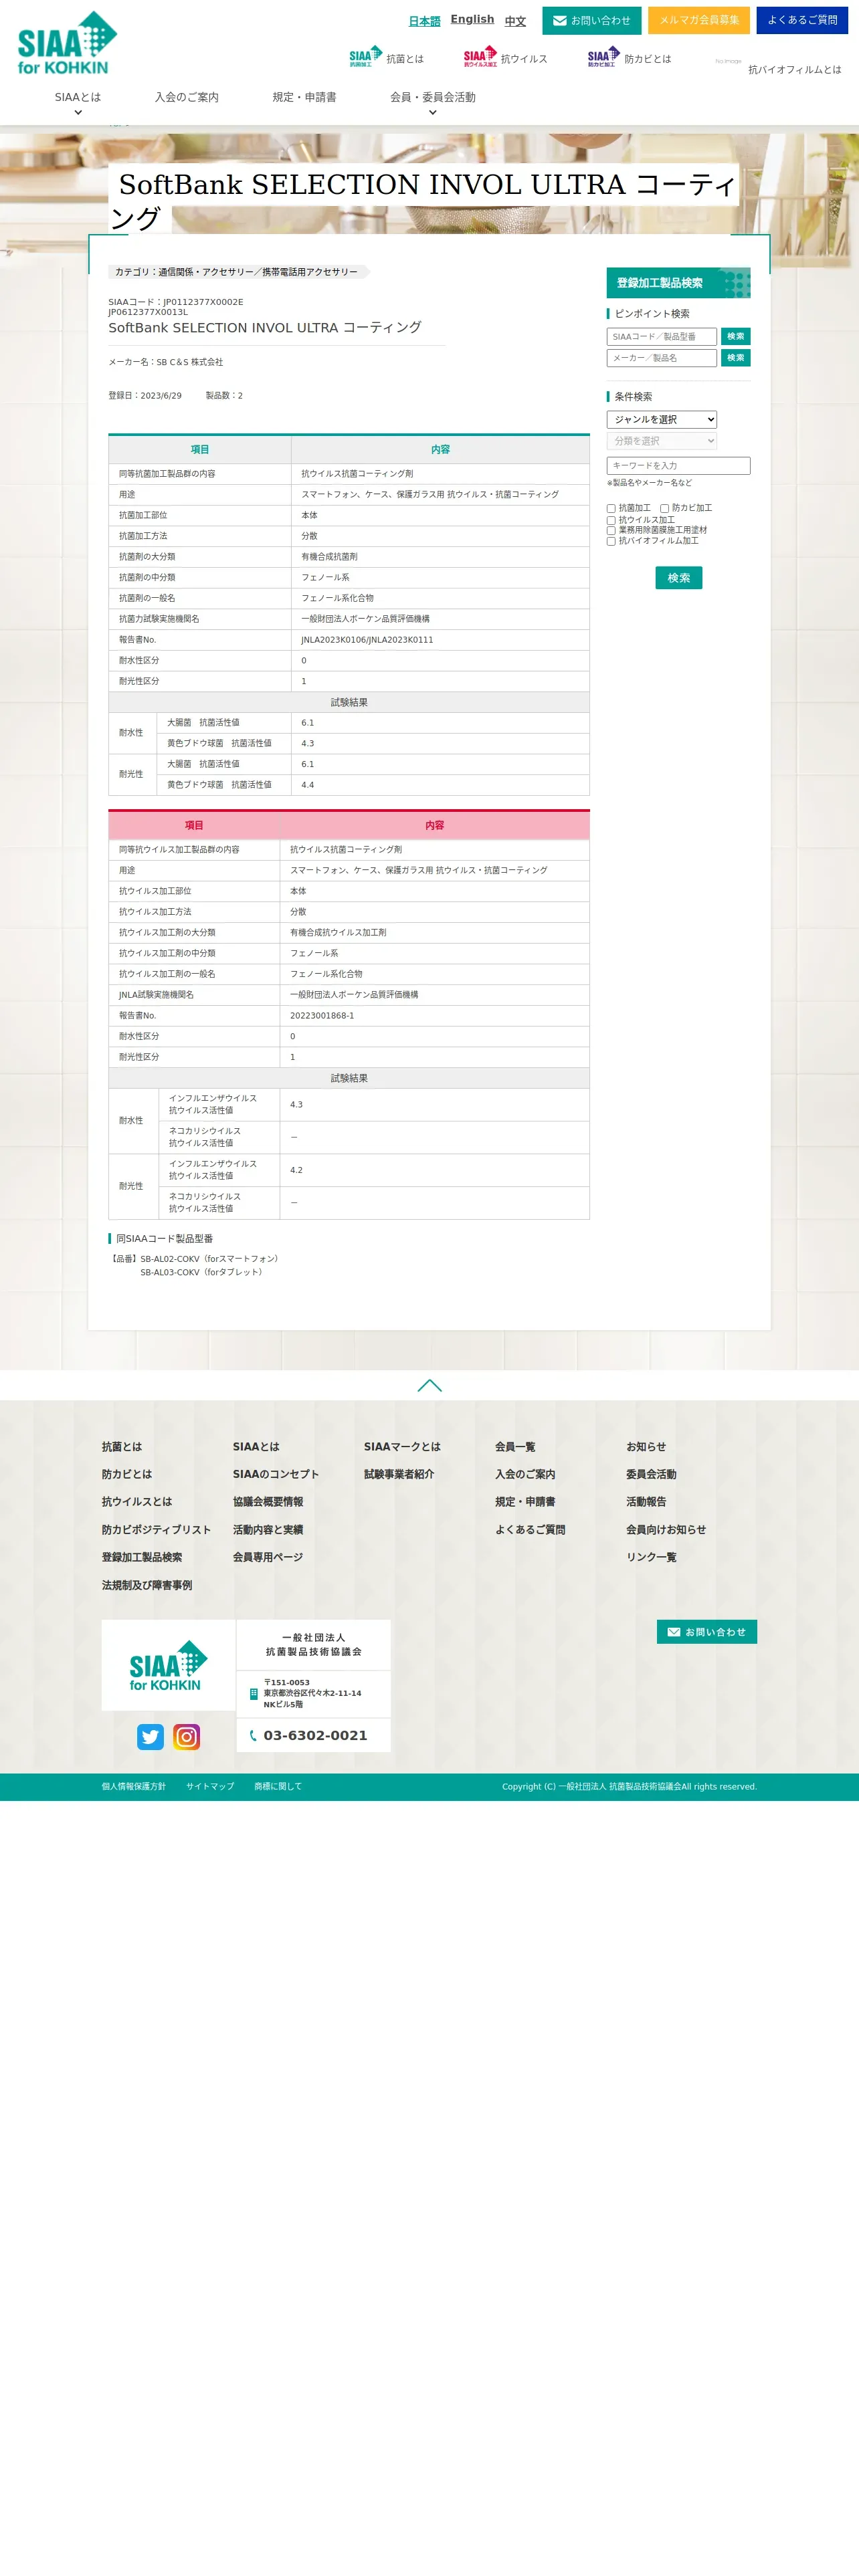Open 抗バイオフィルムとは link

point(794,70)
